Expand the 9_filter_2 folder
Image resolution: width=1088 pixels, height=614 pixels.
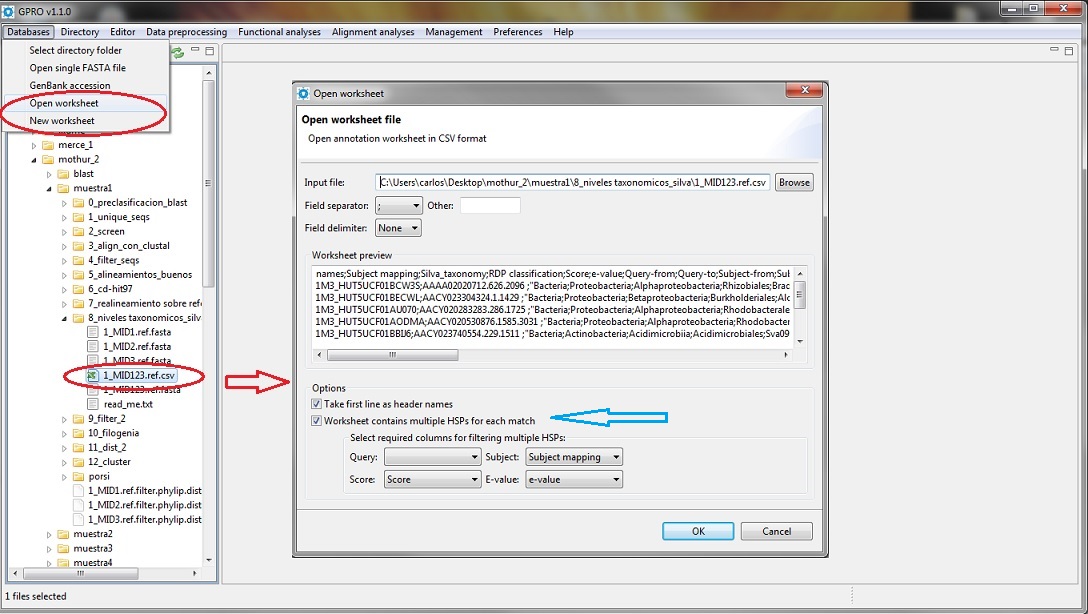click(65, 419)
